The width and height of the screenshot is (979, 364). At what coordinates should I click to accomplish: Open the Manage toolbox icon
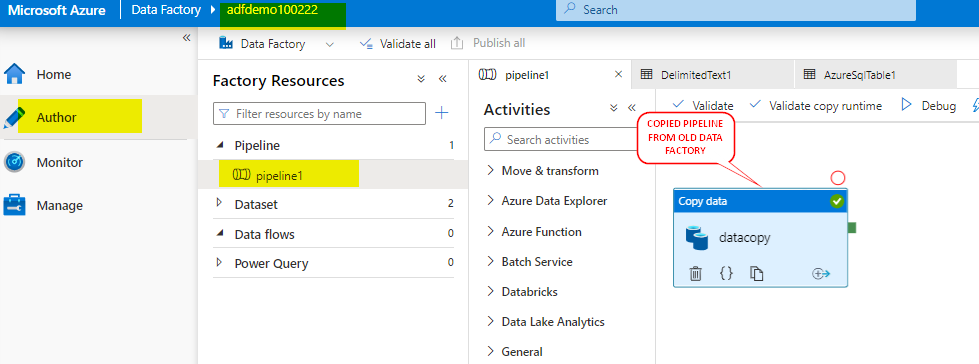[x=14, y=205]
